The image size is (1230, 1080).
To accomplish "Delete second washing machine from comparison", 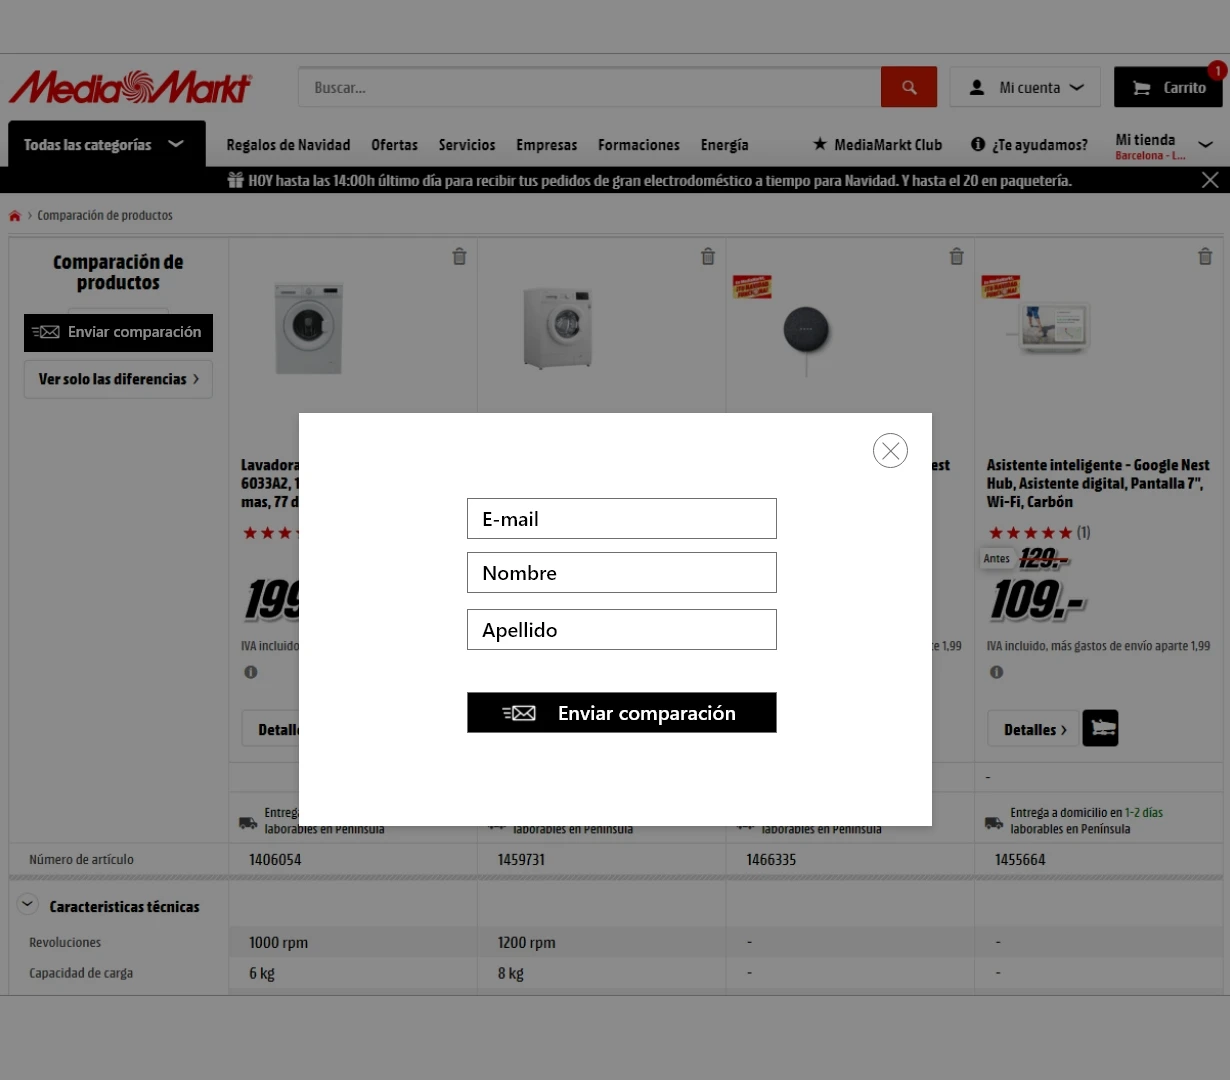I will click(708, 256).
